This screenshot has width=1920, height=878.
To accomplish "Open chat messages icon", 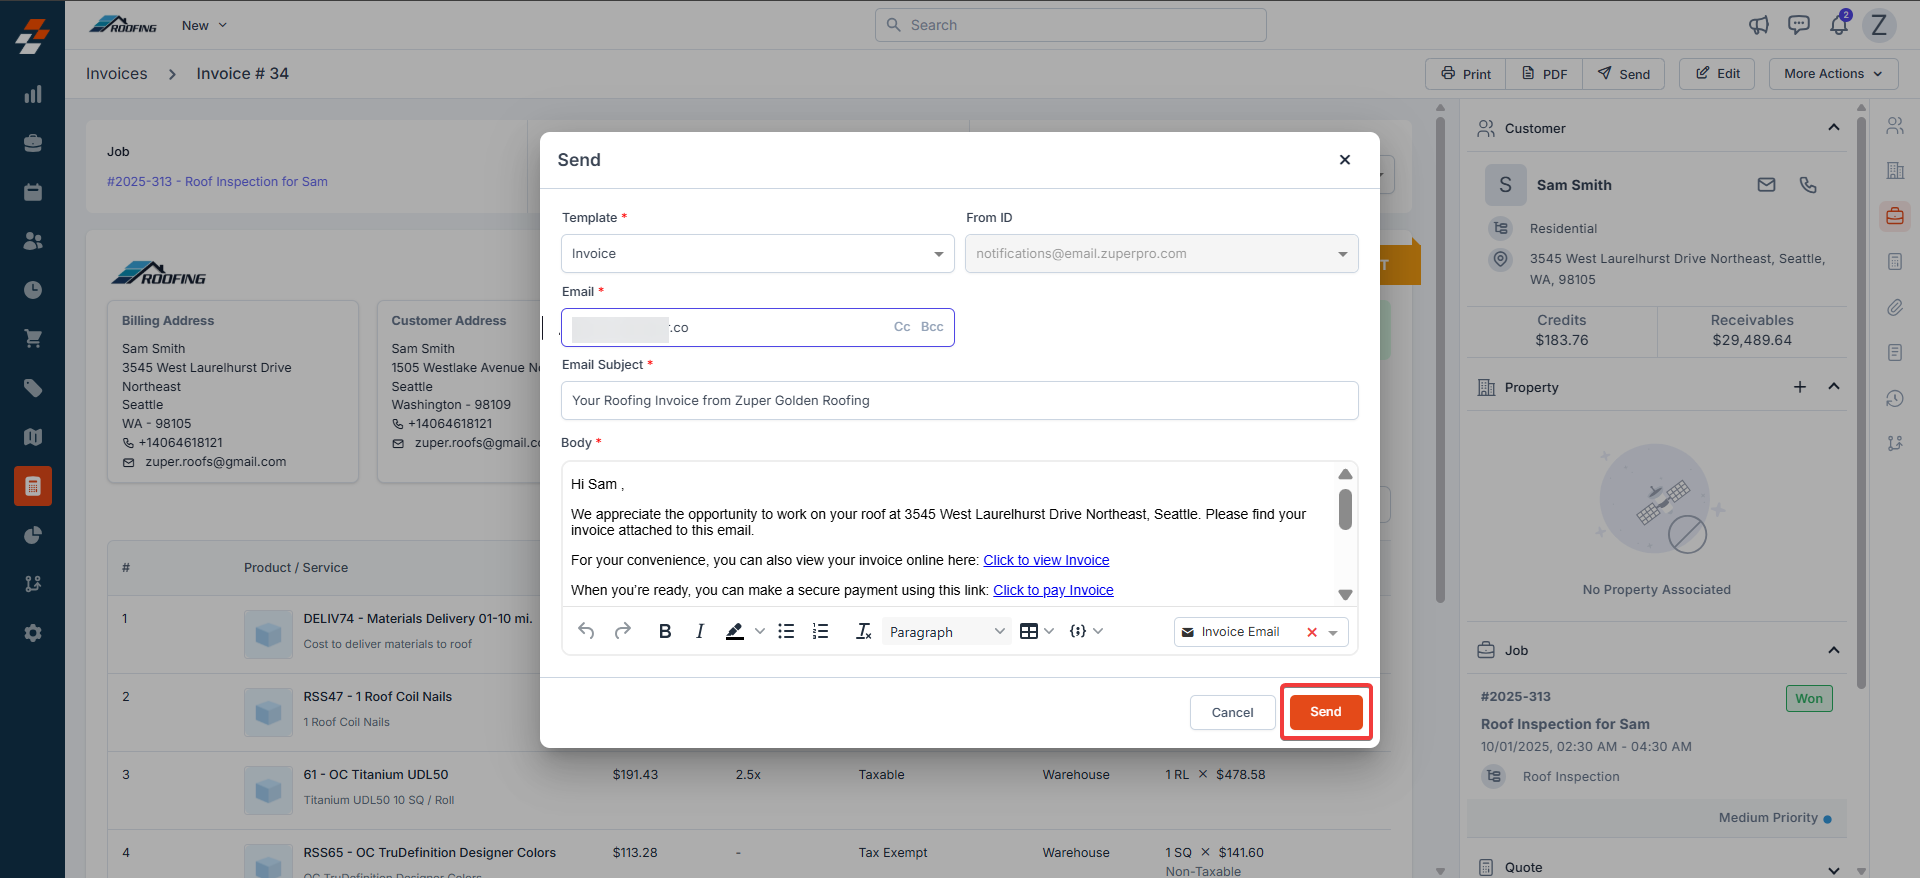I will [1799, 25].
